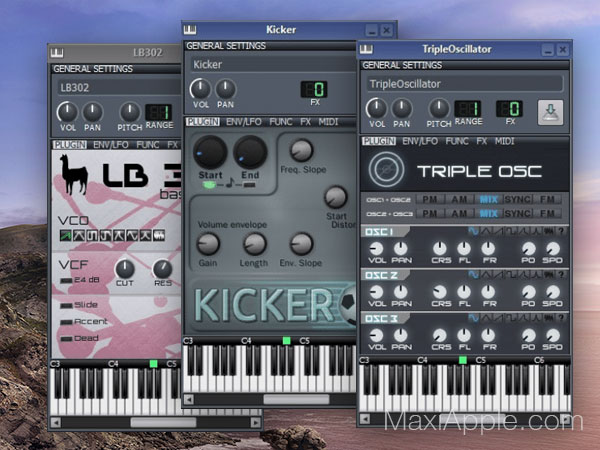Select the noise VCO waveform in LB302

[x=159, y=235]
